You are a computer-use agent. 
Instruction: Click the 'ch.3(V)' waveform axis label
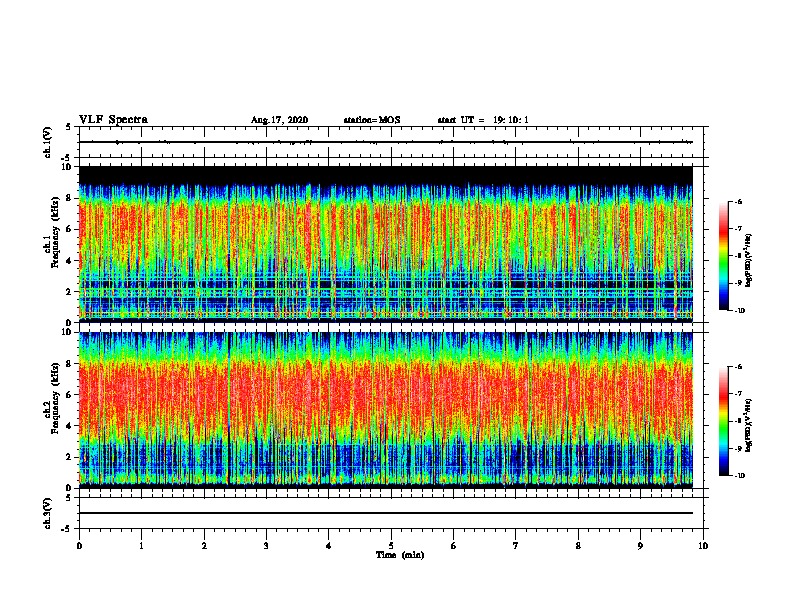(x=48, y=513)
